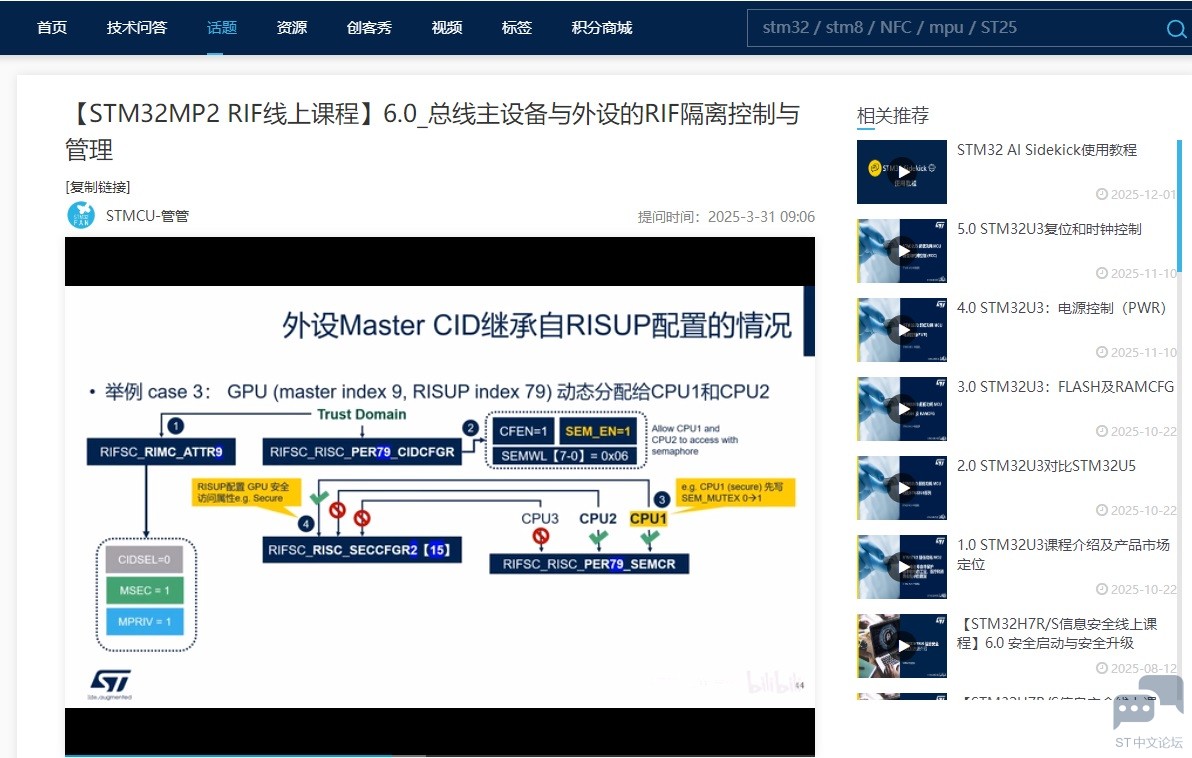This screenshot has height=758, width=1192.
Task: Click the STMCU-管管 author avatar
Action: click(x=81, y=216)
